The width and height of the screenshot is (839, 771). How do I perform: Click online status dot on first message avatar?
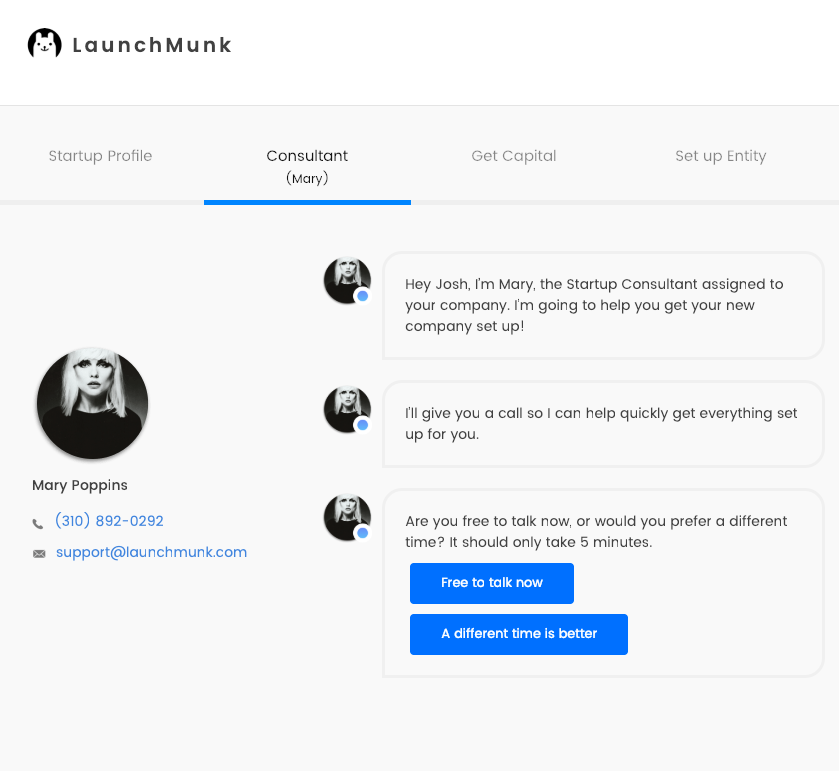tap(362, 296)
